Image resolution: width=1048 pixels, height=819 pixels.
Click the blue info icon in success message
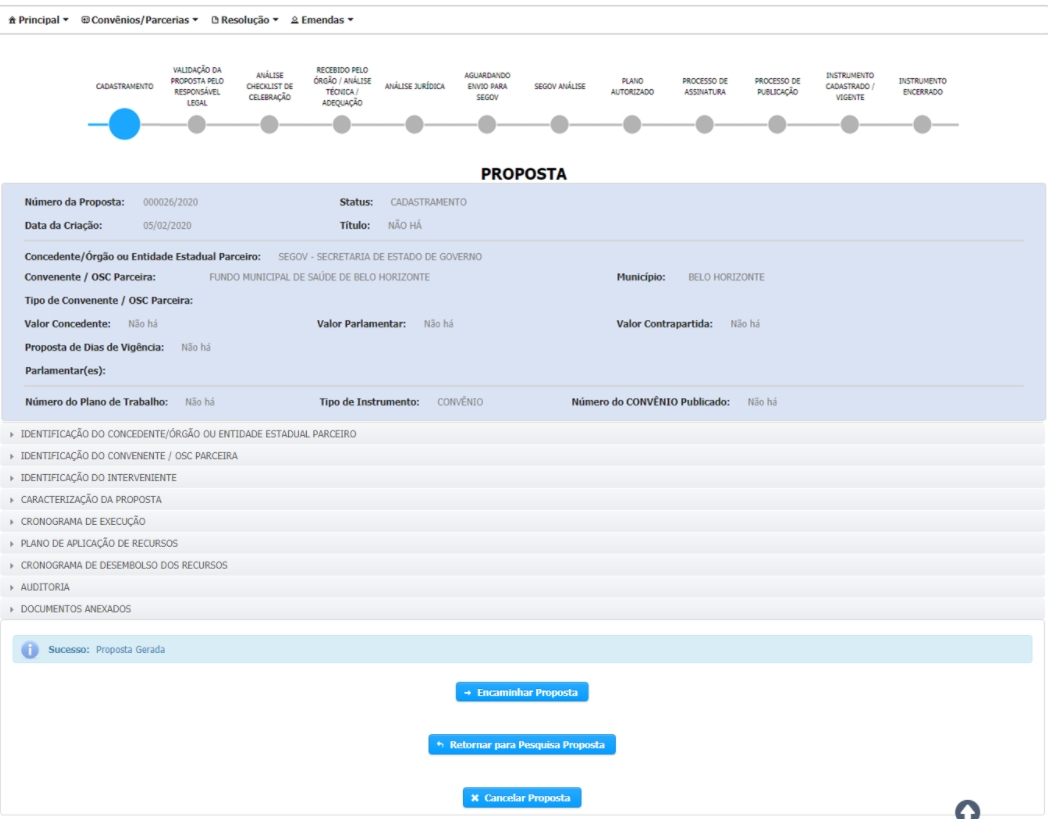tap(30, 649)
